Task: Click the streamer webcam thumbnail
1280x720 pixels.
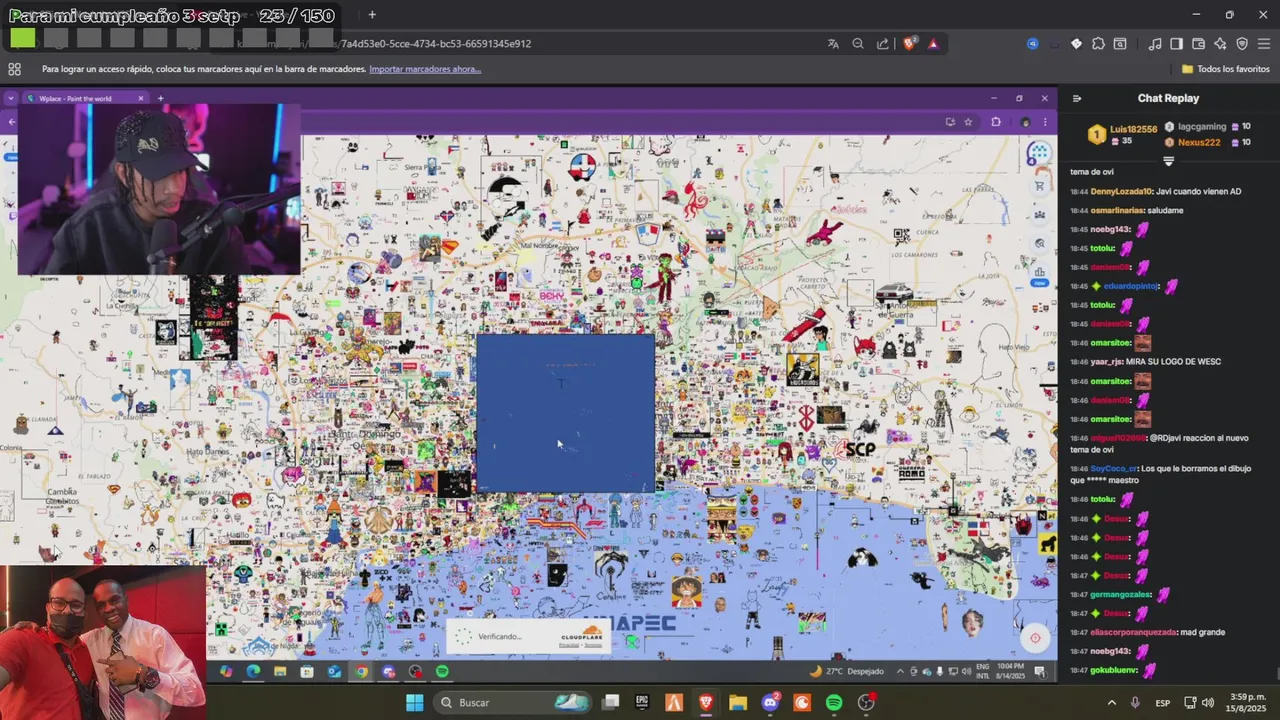Action: click(159, 189)
